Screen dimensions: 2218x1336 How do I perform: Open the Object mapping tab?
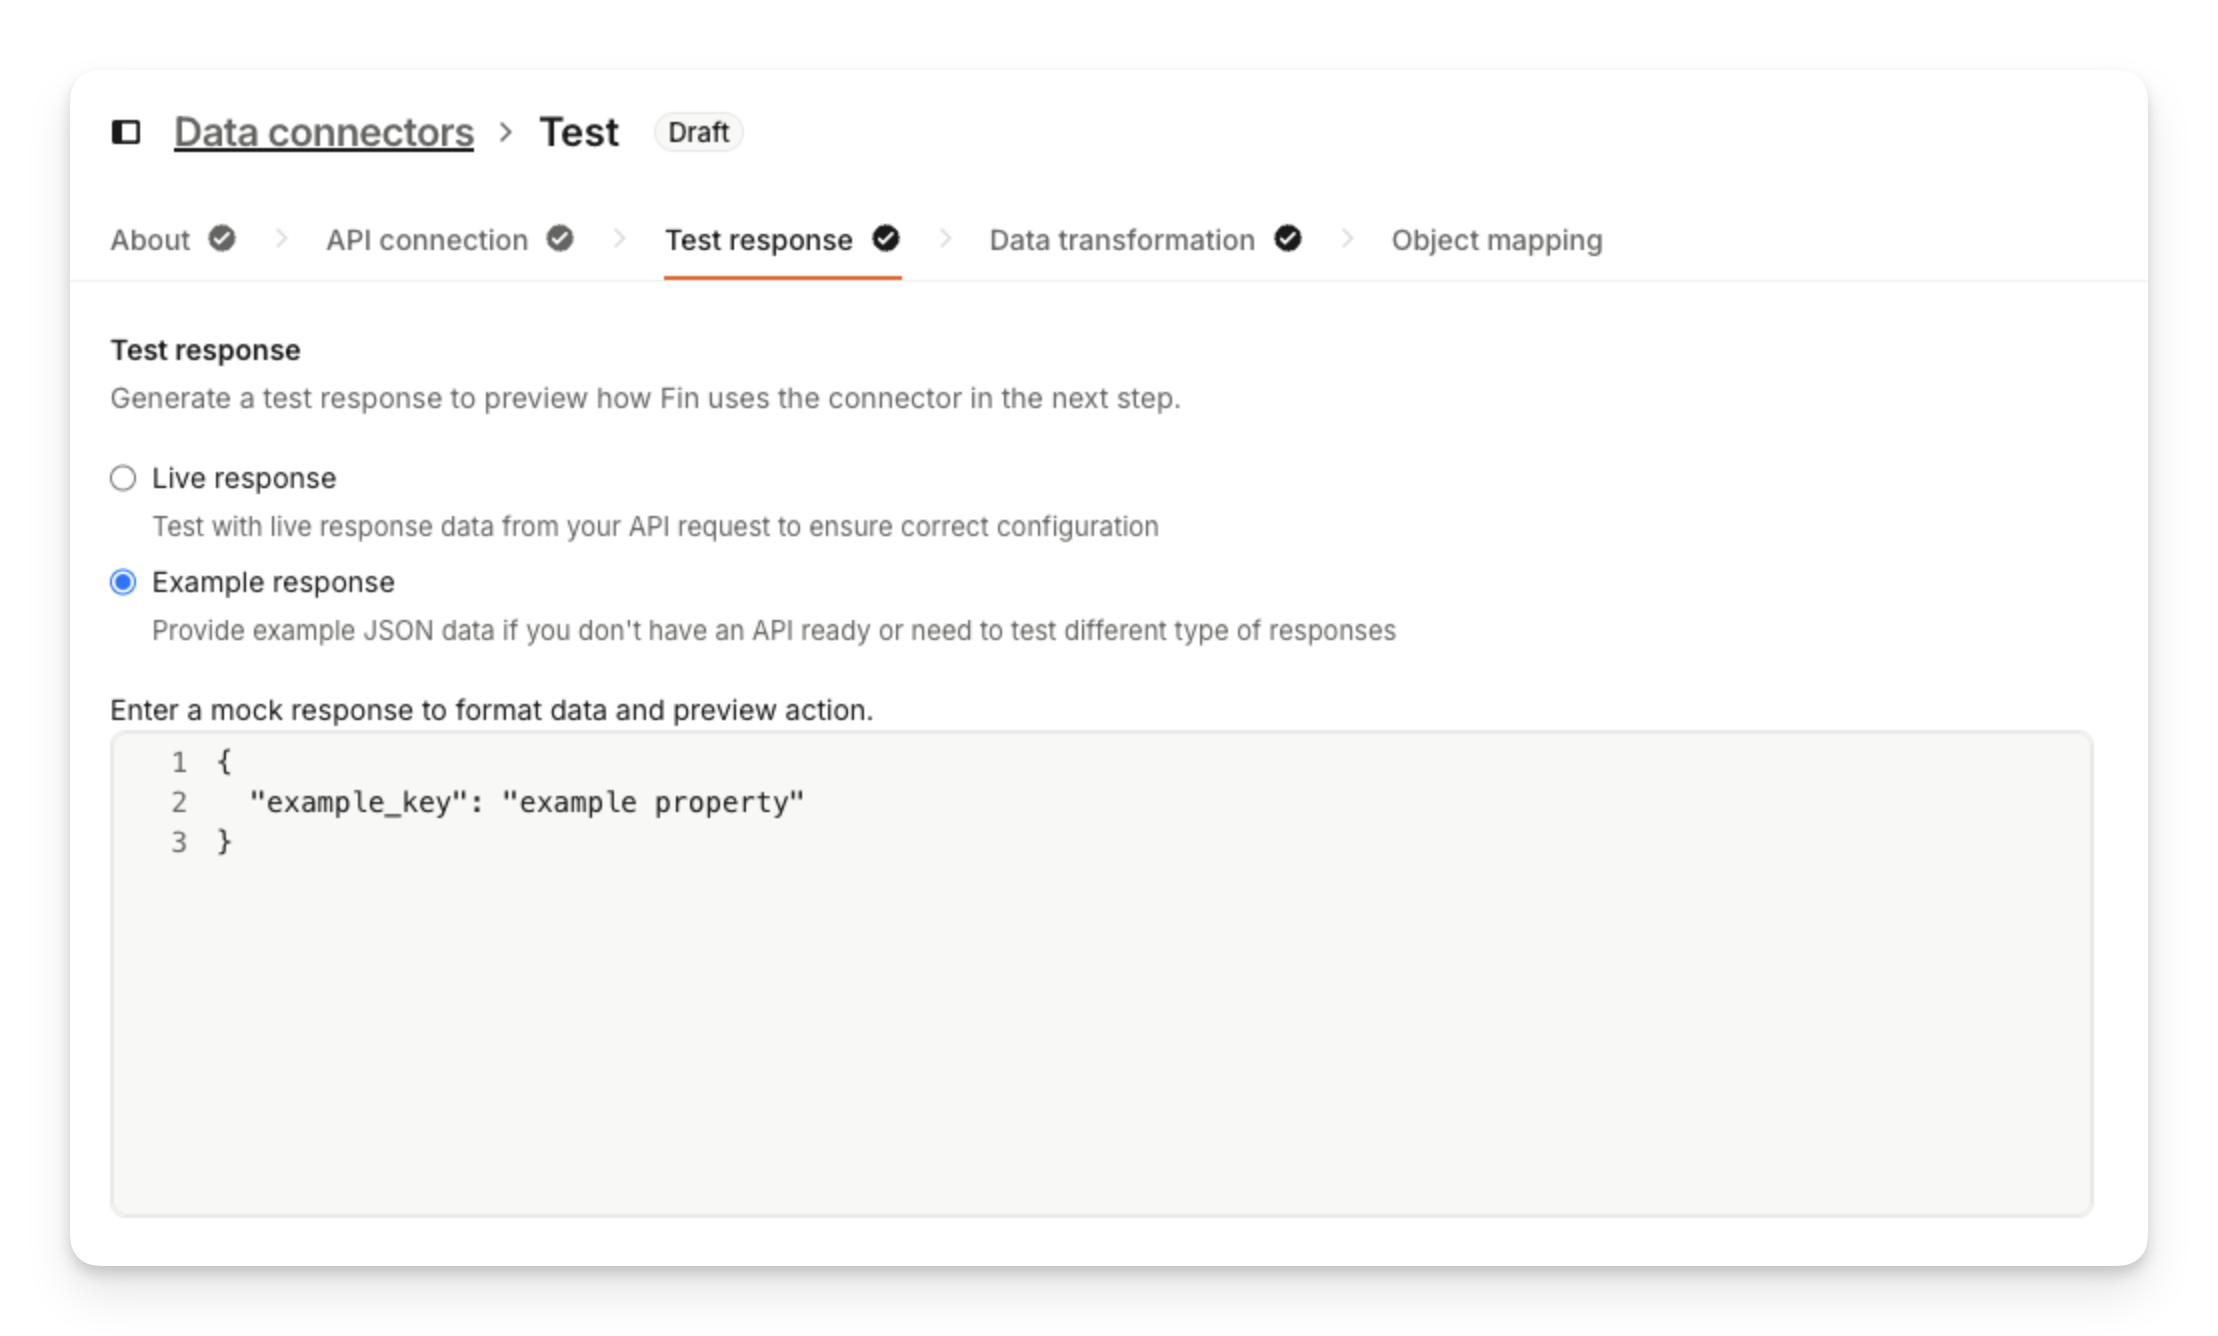[1497, 240]
